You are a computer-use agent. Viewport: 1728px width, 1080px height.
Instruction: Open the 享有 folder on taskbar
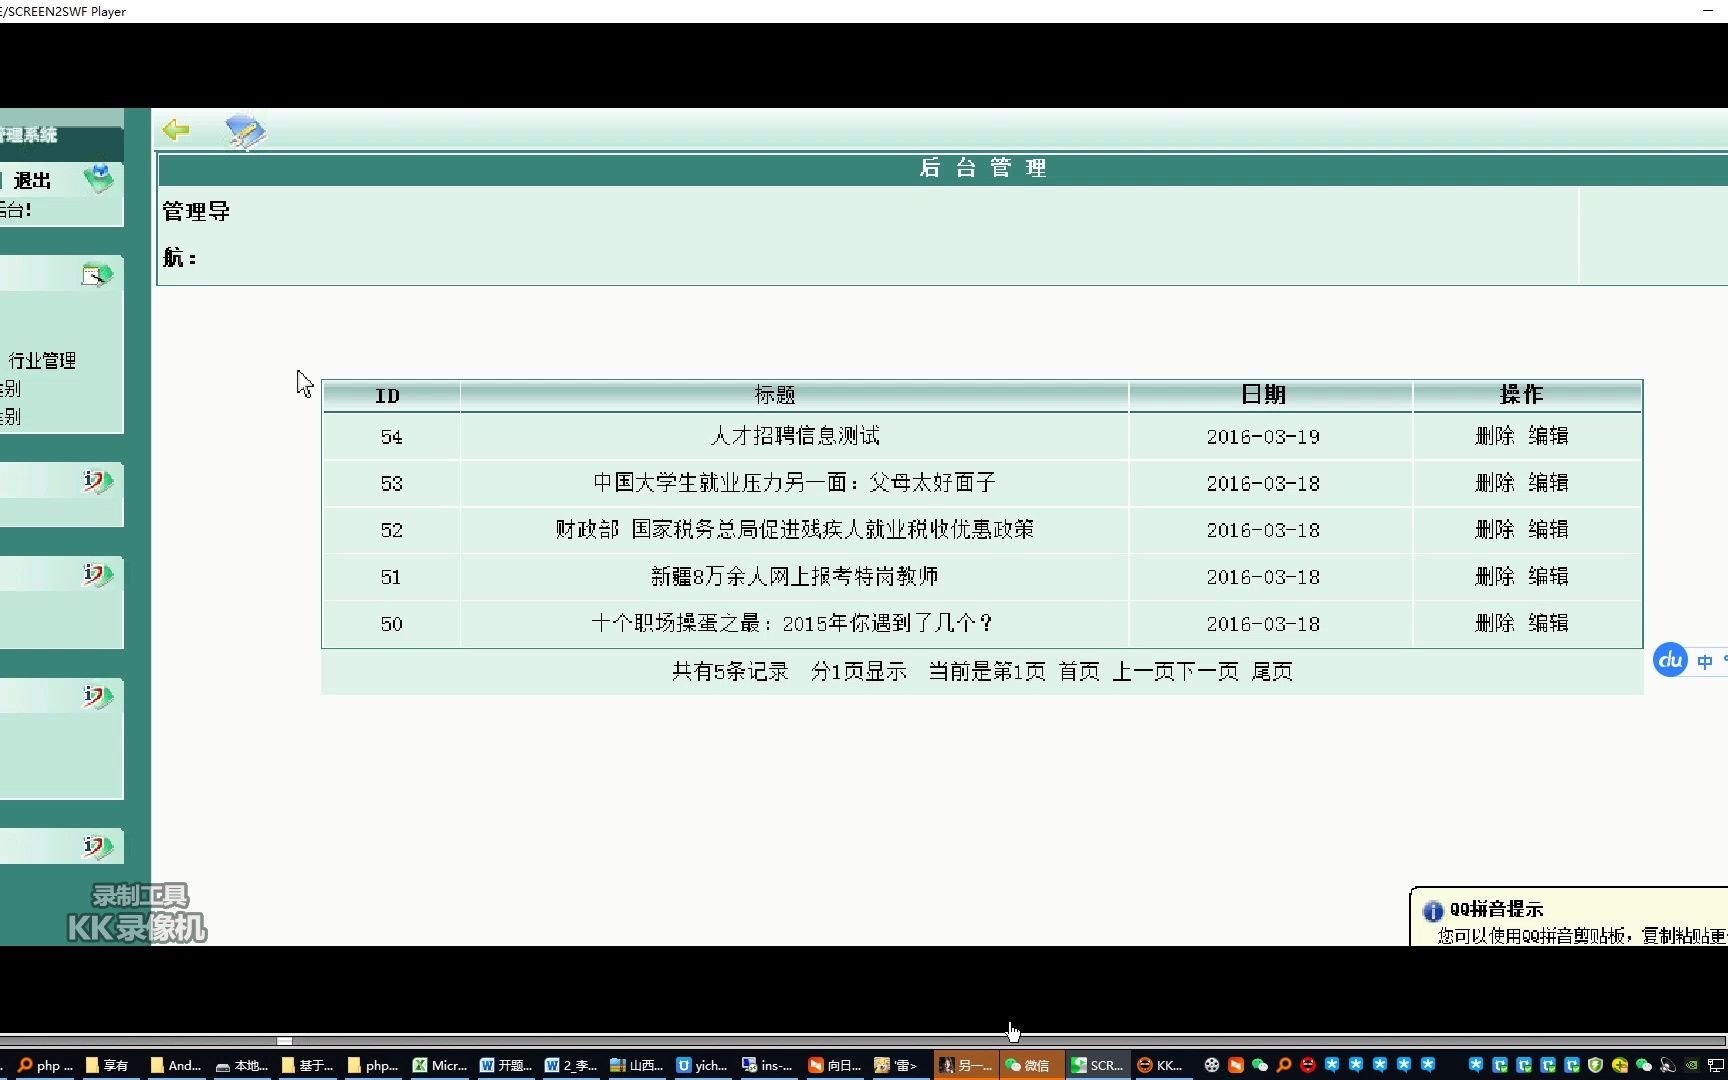tap(107, 1065)
